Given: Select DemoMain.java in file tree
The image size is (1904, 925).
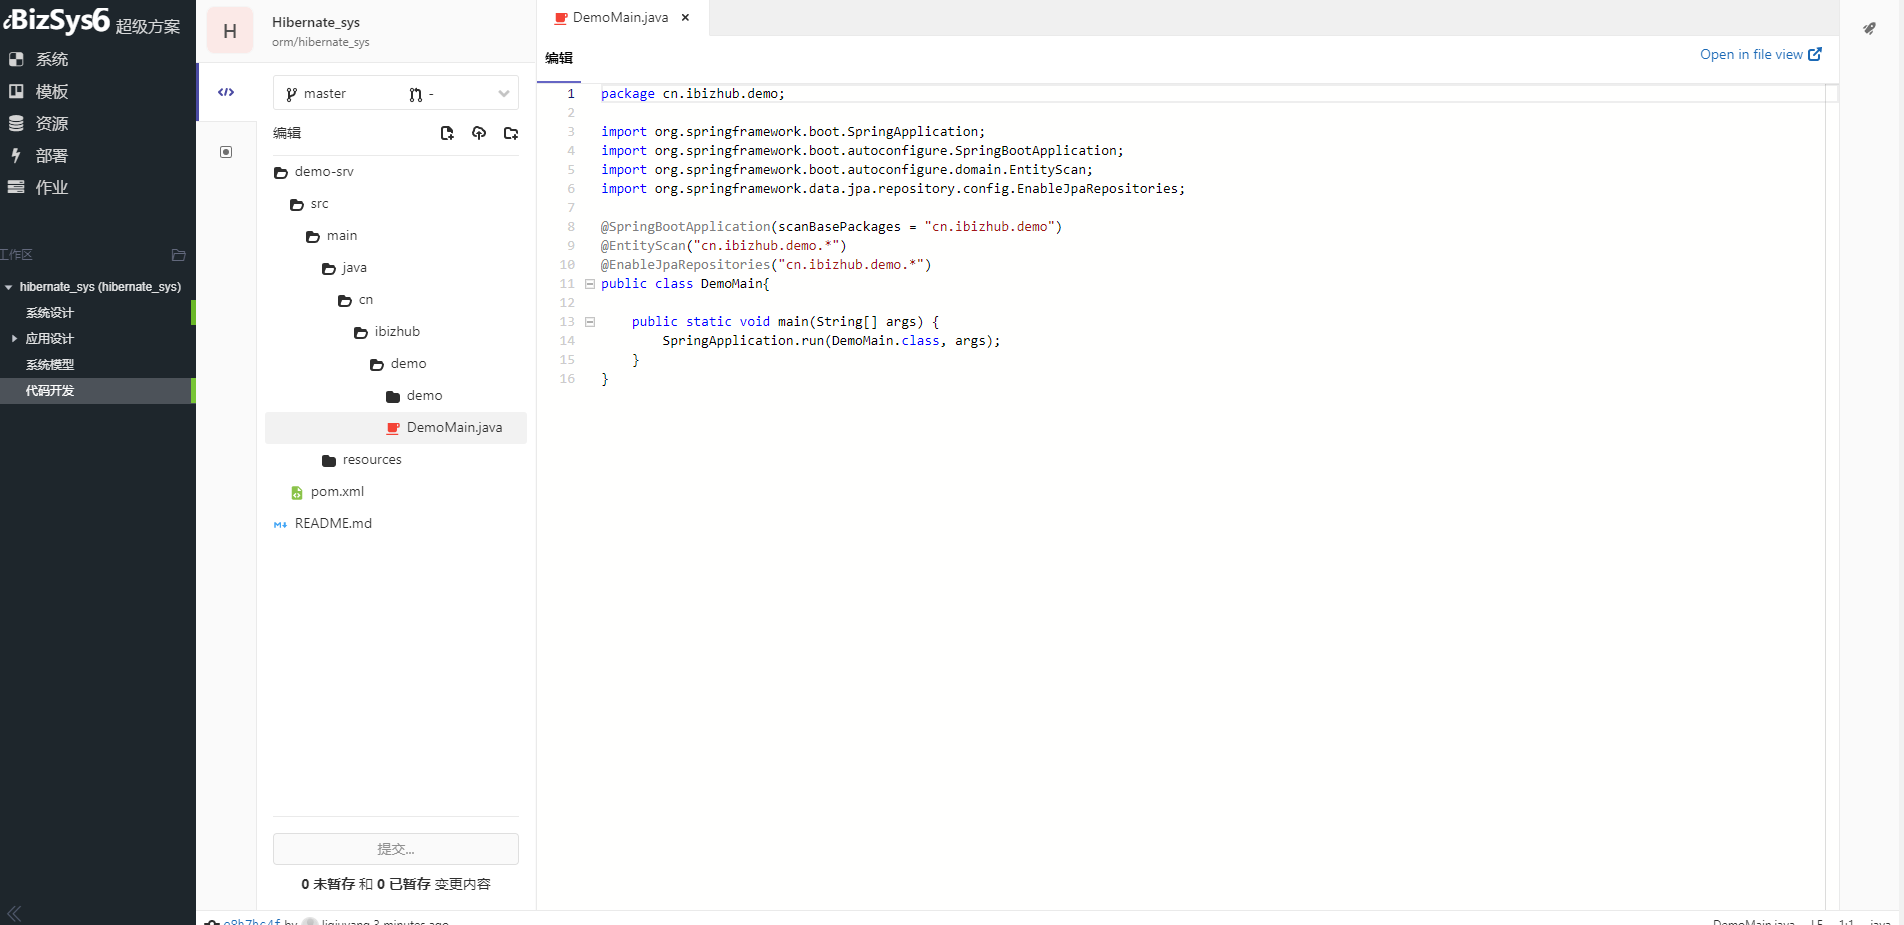Looking at the screenshot, I should (396, 428).
